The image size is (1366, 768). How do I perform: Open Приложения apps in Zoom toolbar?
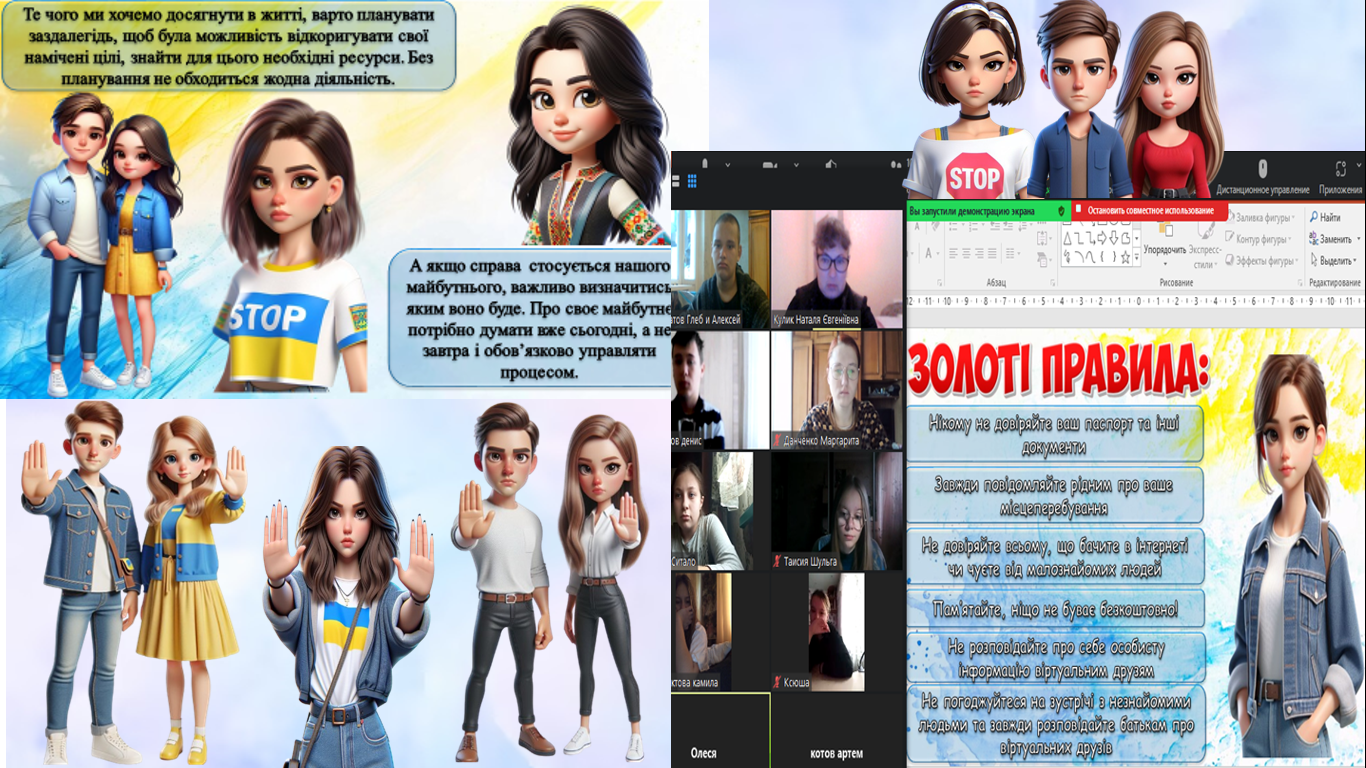click(x=1341, y=176)
